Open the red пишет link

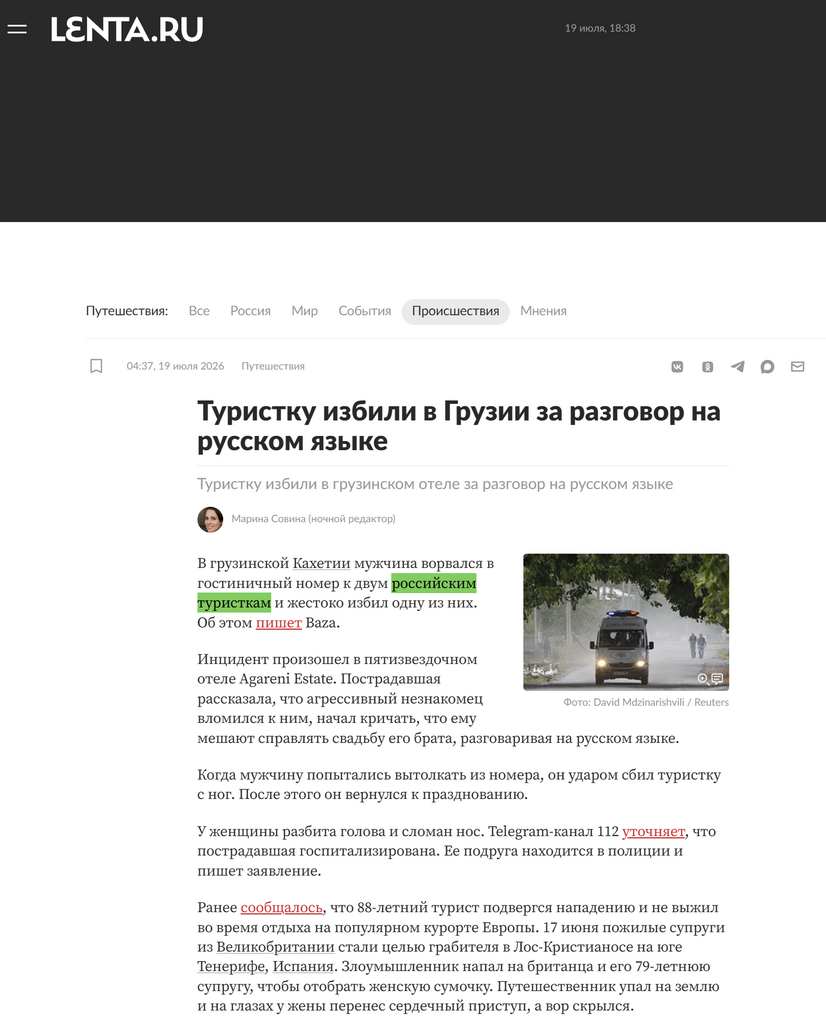(279, 622)
